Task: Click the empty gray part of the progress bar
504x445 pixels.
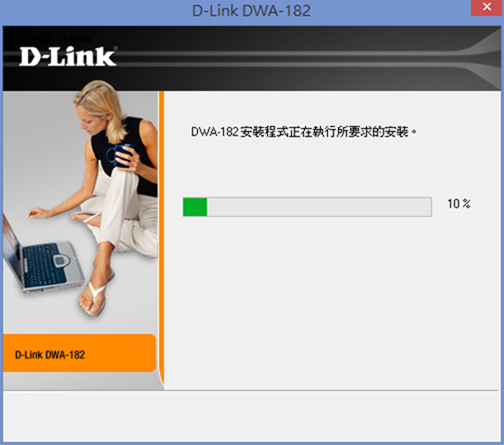Action: click(x=319, y=207)
